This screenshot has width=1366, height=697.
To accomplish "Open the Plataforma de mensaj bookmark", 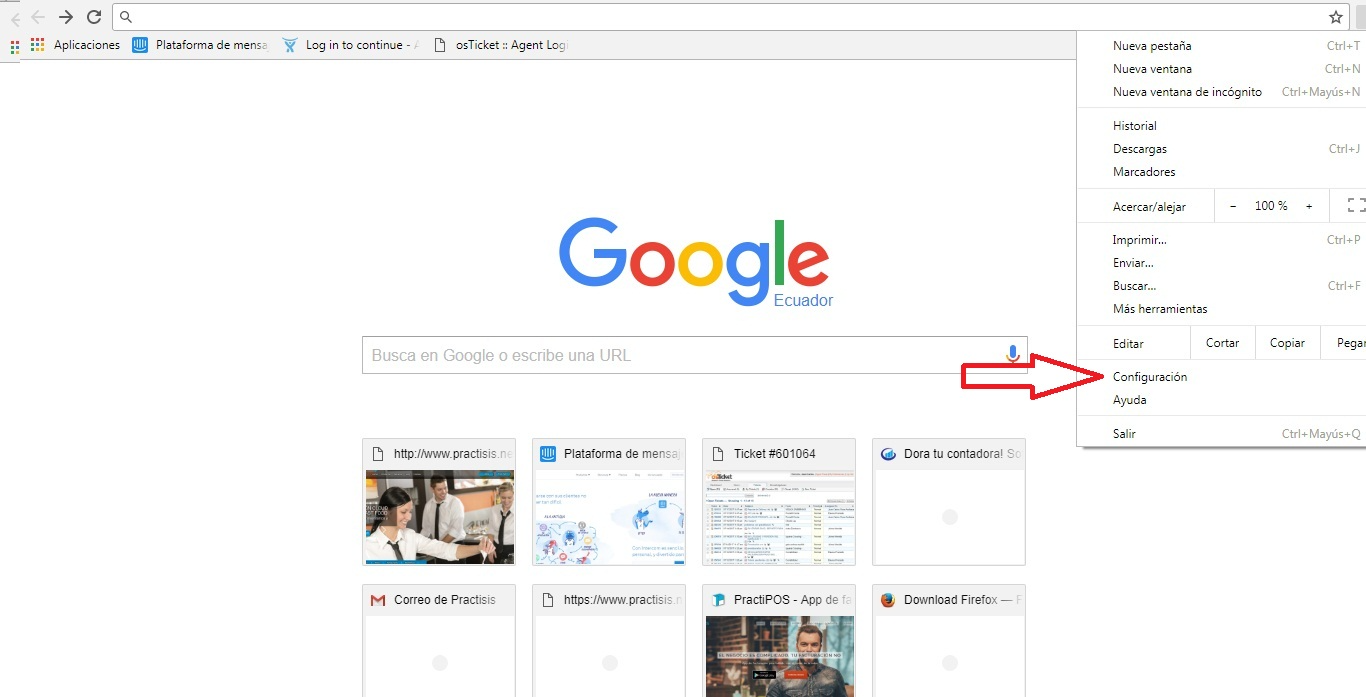I will [x=200, y=45].
